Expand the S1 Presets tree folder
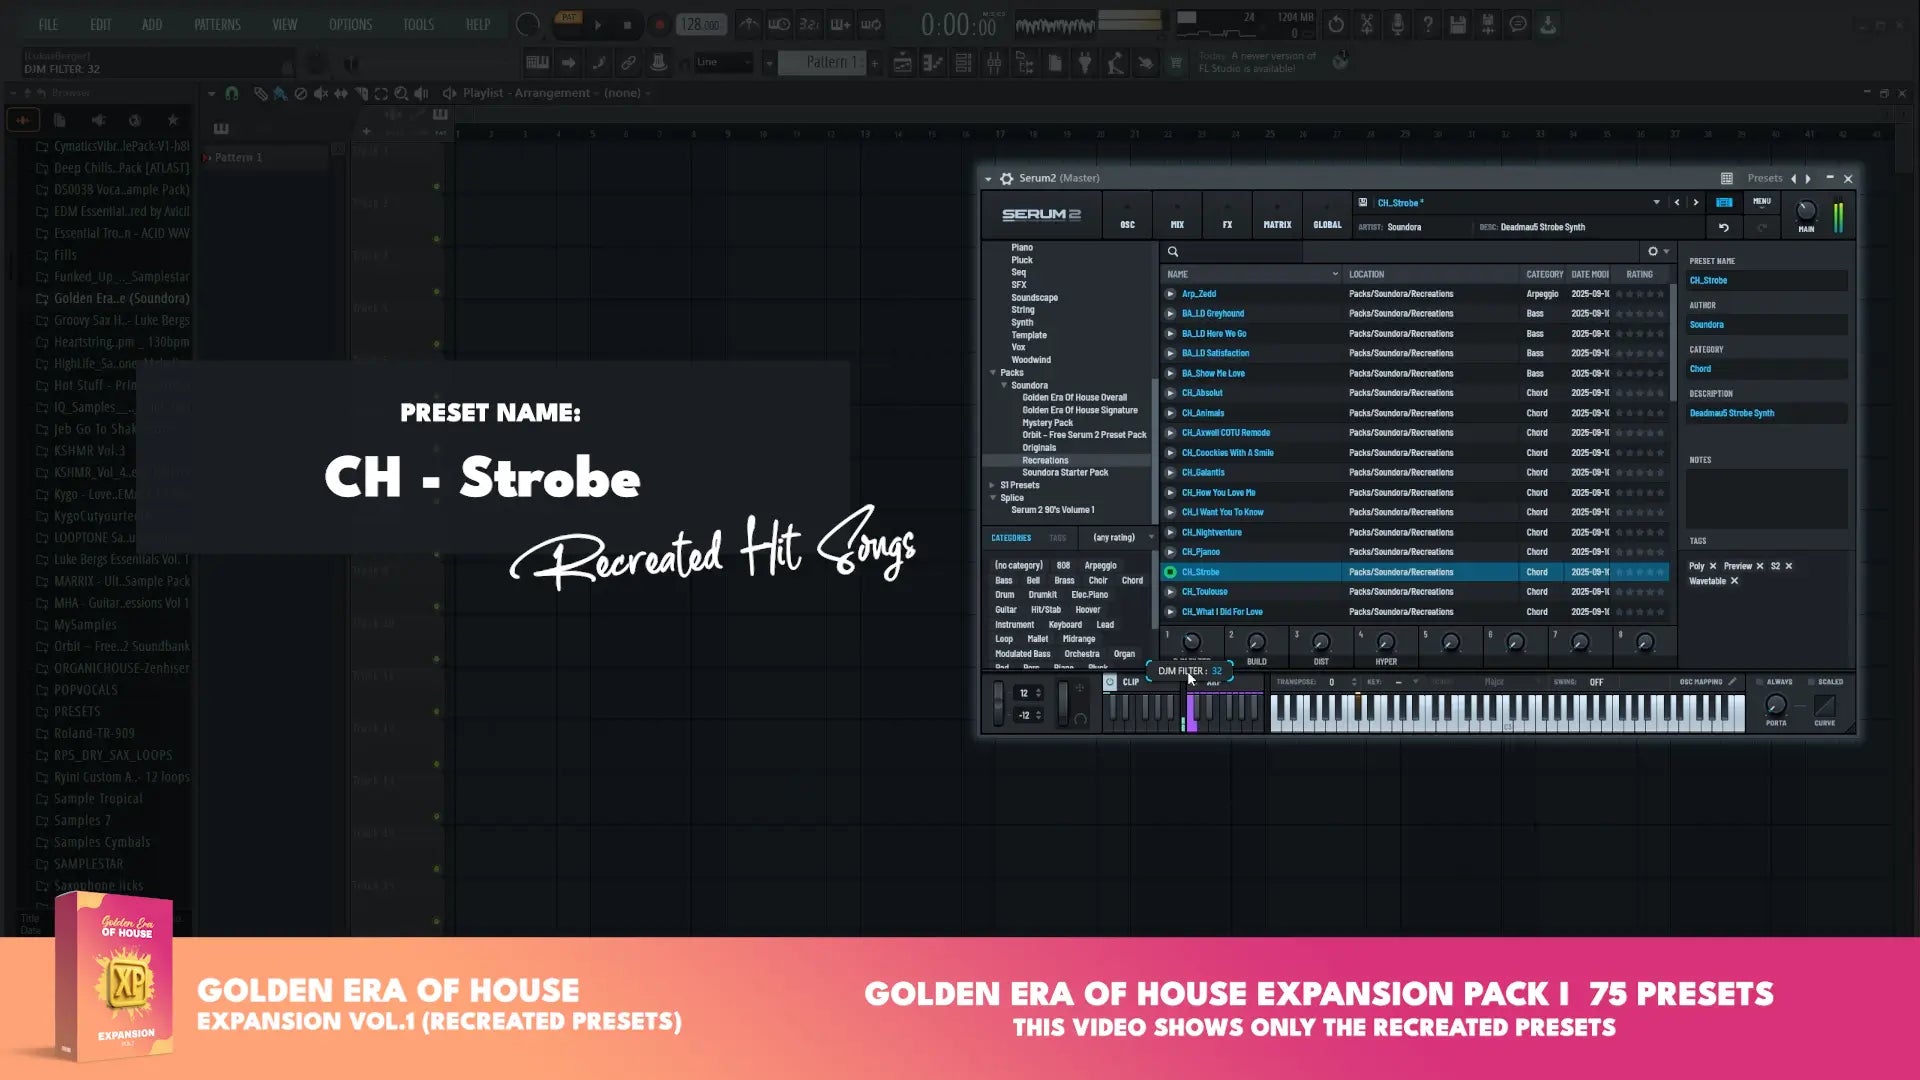This screenshot has width=1920, height=1080. (x=992, y=485)
